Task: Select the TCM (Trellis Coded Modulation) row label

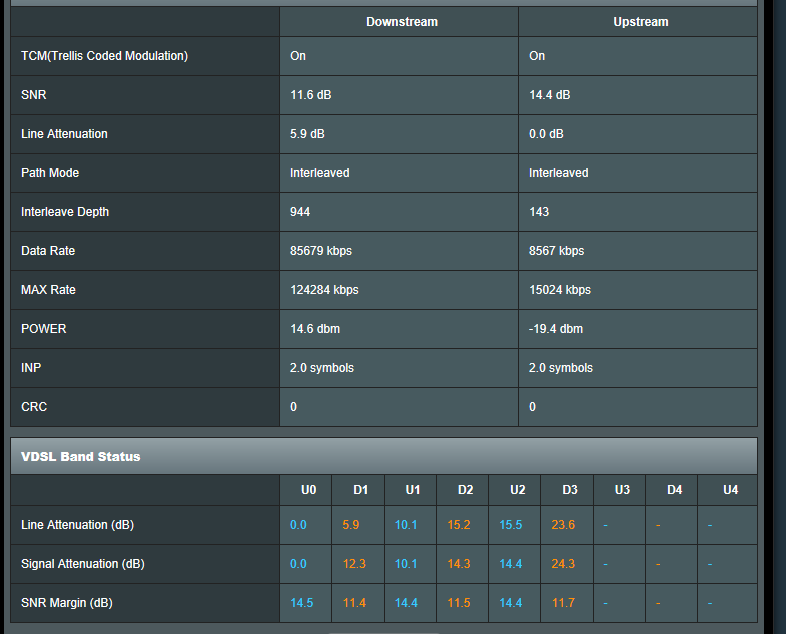Action: pyautogui.click(x=104, y=56)
